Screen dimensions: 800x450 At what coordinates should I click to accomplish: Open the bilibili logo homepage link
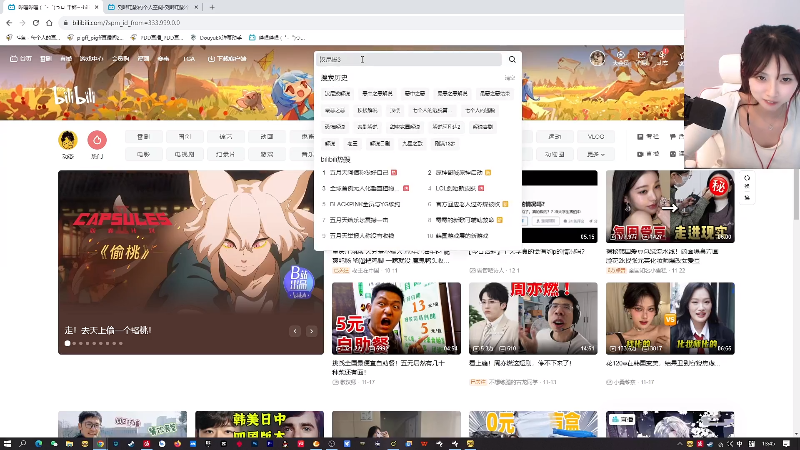74,95
